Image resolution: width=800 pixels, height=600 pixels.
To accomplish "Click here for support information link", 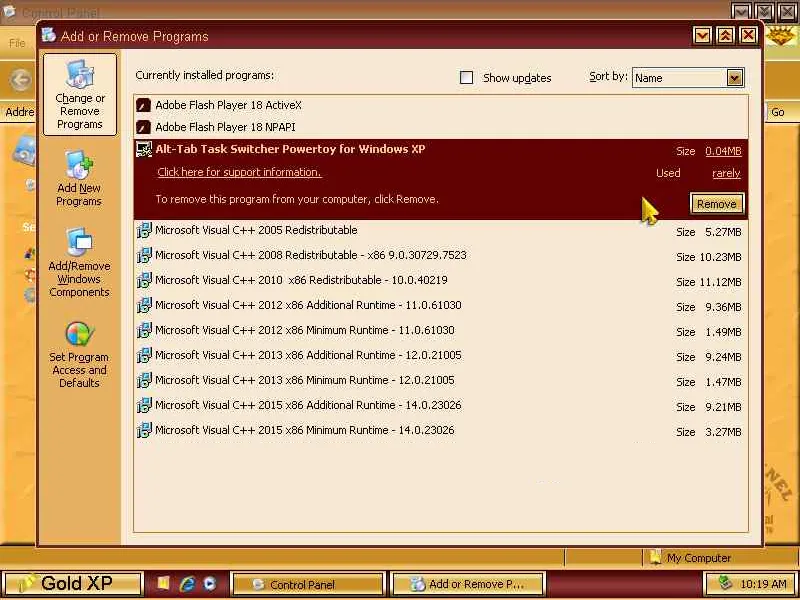I will 239,172.
